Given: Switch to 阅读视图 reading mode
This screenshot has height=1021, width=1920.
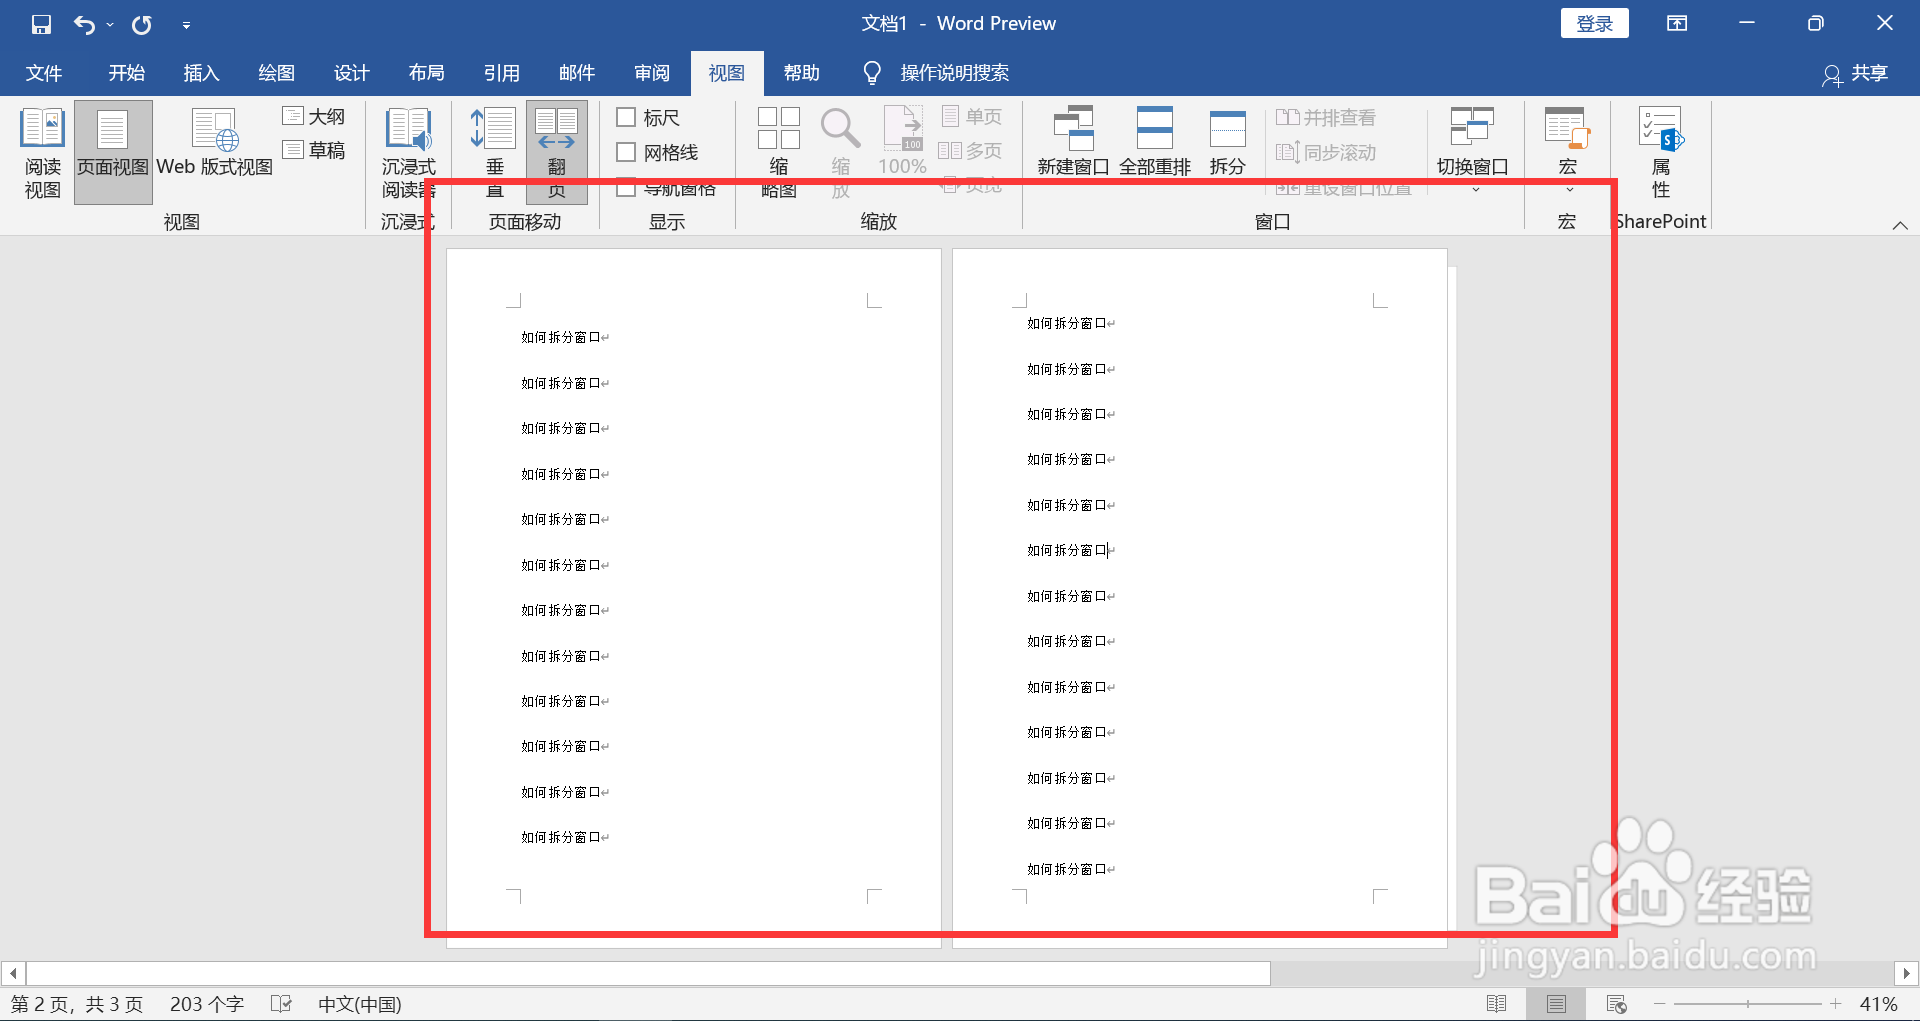Looking at the screenshot, I should click(43, 153).
